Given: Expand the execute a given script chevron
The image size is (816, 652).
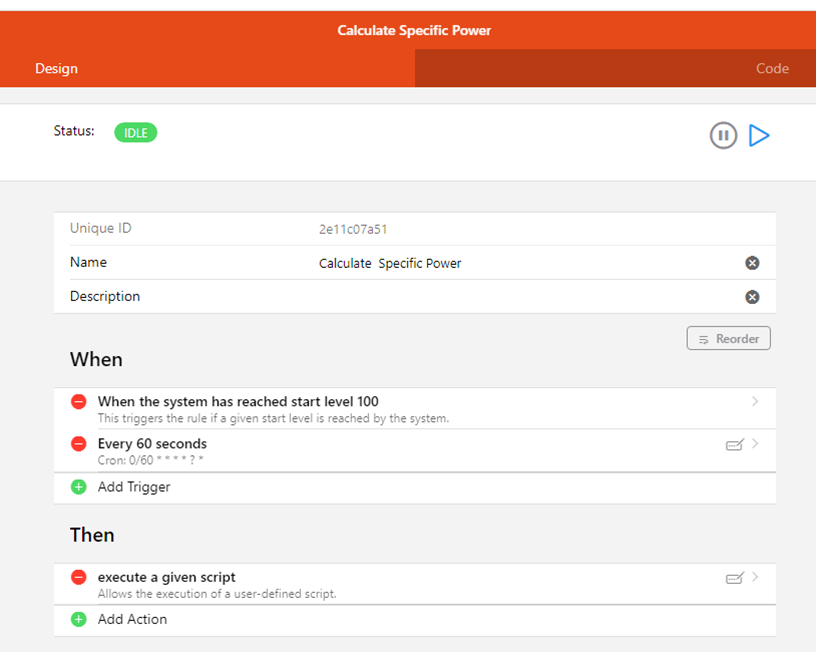Looking at the screenshot, I should point(755,577).
